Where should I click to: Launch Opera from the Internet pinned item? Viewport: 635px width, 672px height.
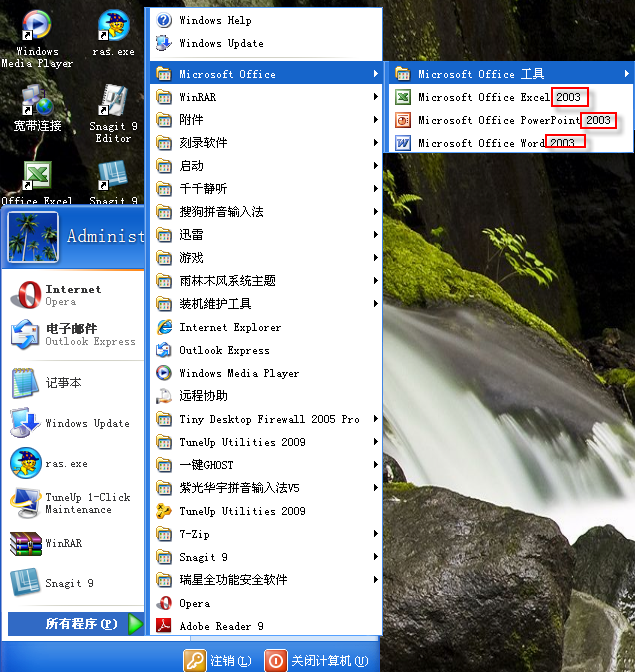(73, 295)
